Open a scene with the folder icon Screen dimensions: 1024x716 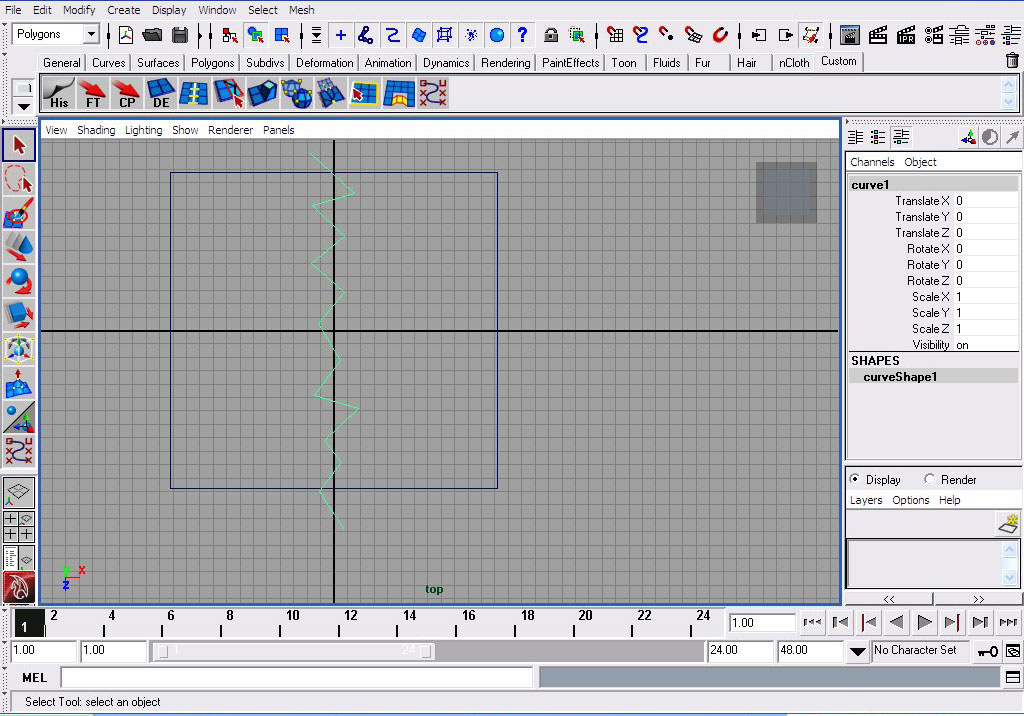[152, 35]
